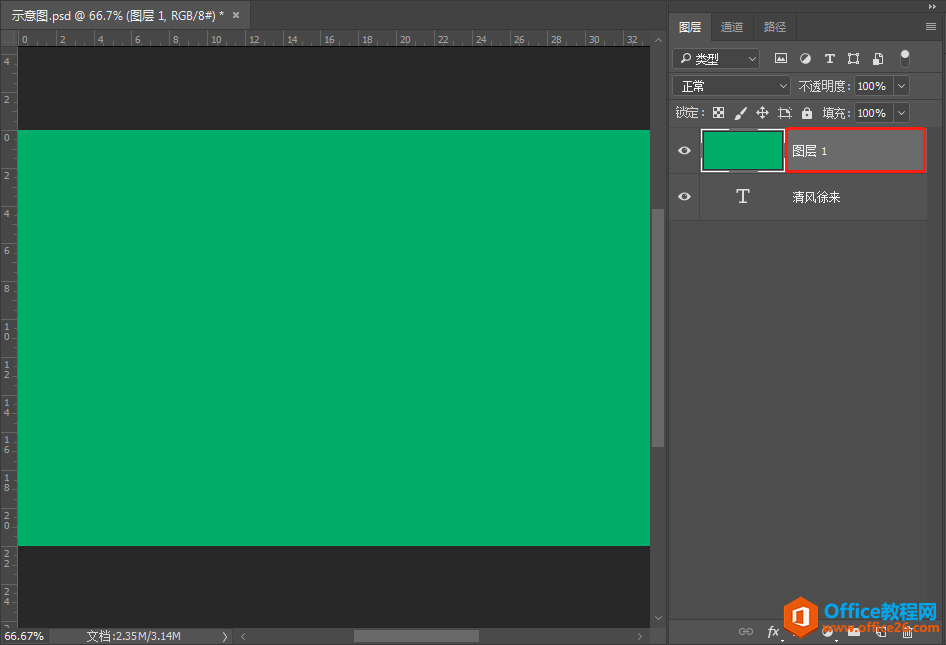Lock image pixels brush icon

coord(740,113)
